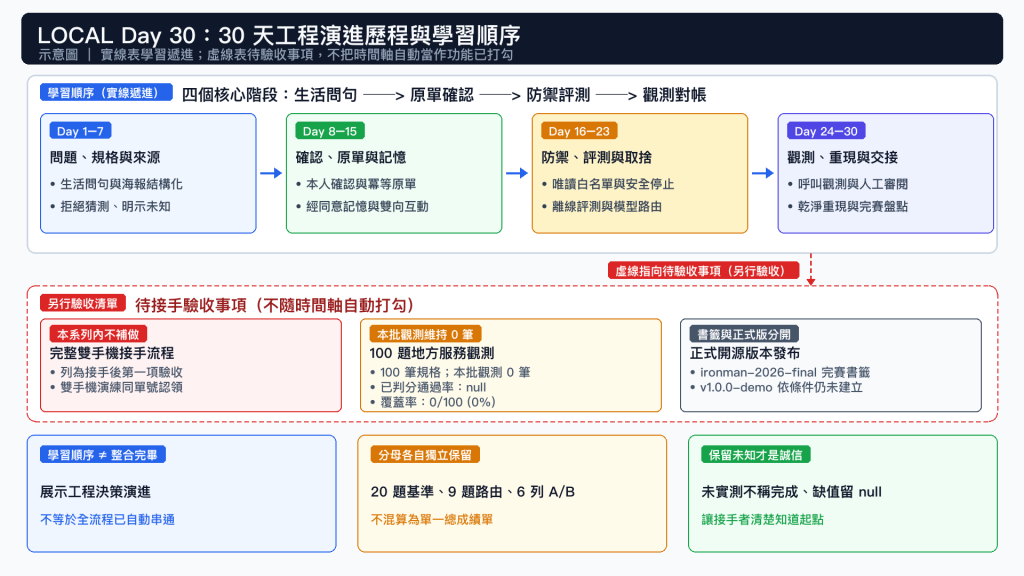
Task: Select the "Day 24–30" purple badge
Action: [826, 131]
